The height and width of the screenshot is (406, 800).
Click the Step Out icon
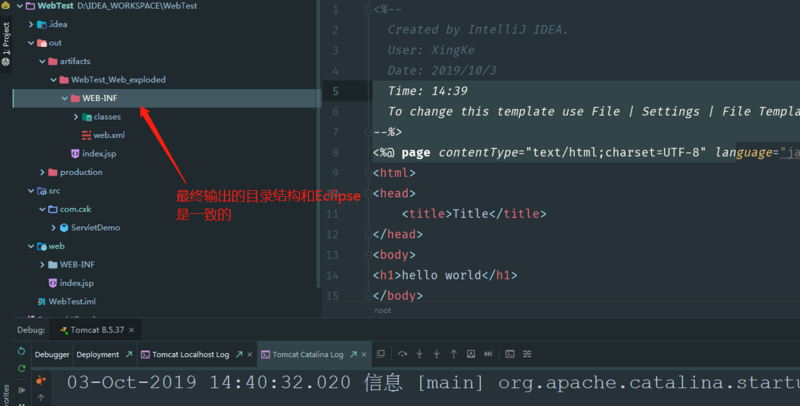click(x=454, y=354)
